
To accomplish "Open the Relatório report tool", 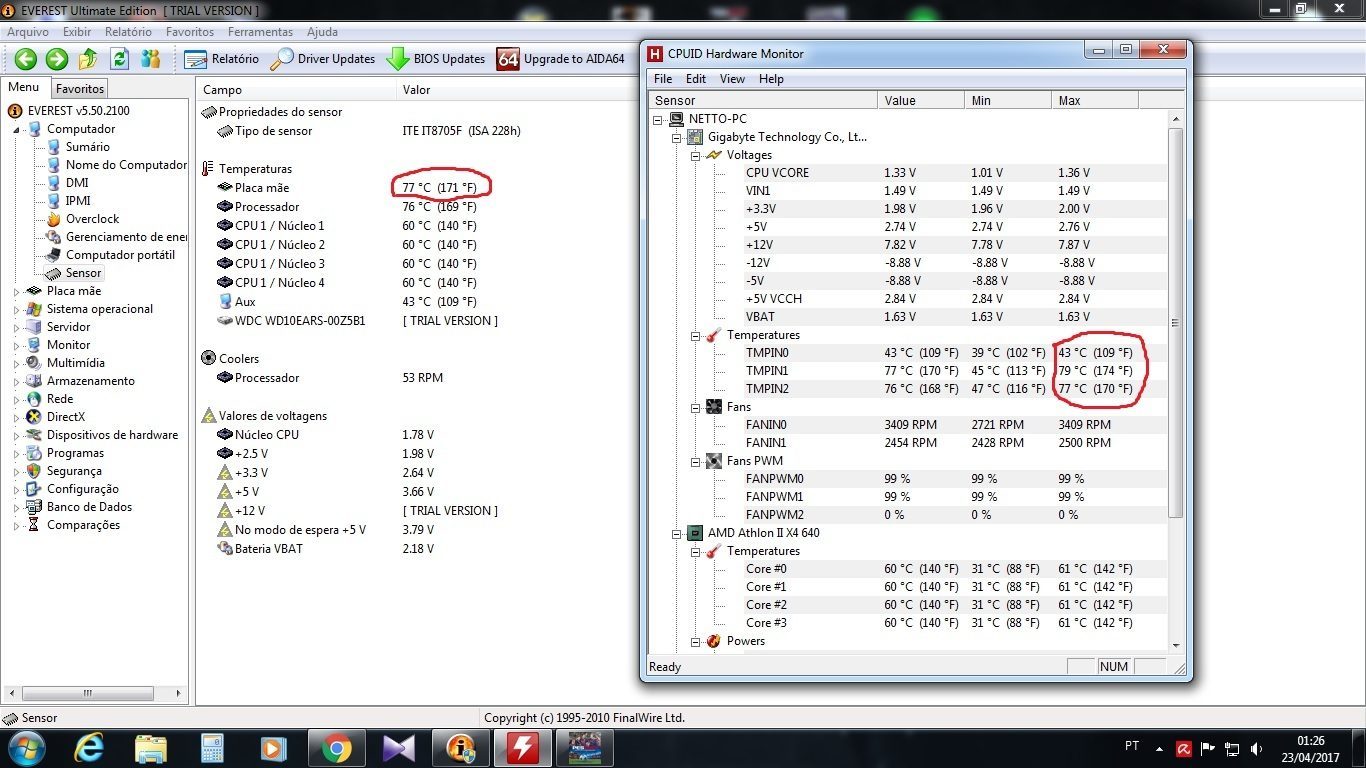I will [222, 59].
